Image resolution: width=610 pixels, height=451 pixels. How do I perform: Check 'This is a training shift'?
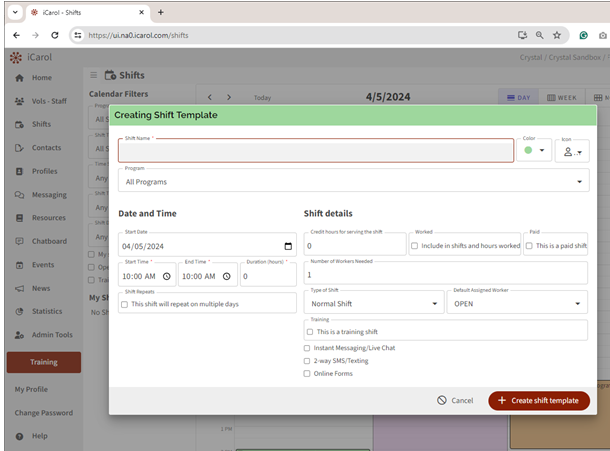(310, 331)
